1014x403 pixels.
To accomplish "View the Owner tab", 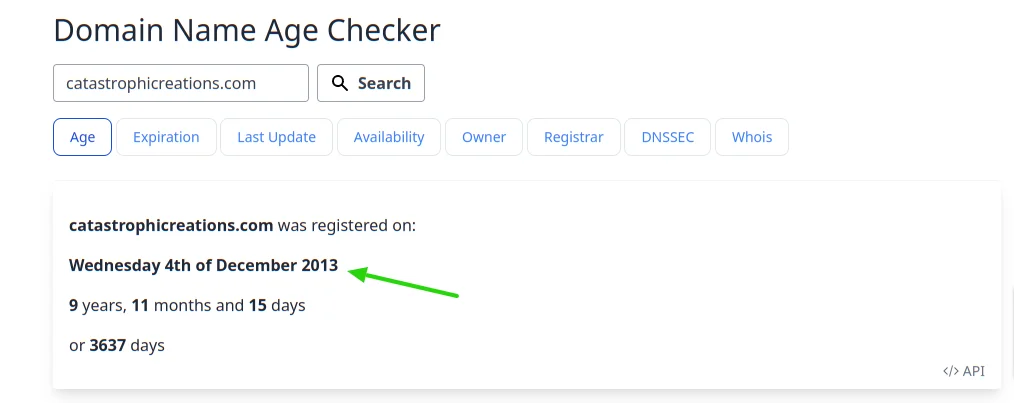I will (484, 137).
